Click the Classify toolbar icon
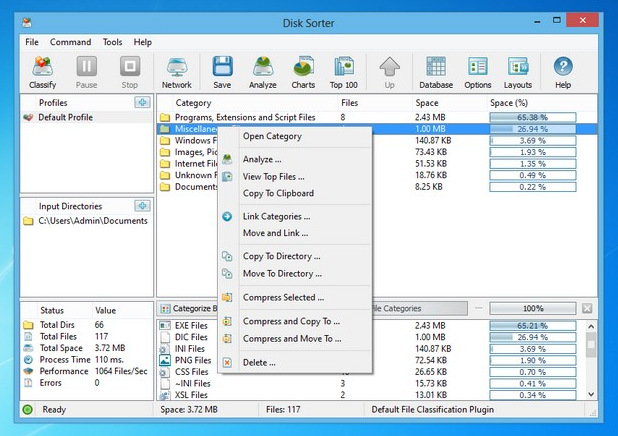Viewport: 618px width, 436px height. [43, 66]
